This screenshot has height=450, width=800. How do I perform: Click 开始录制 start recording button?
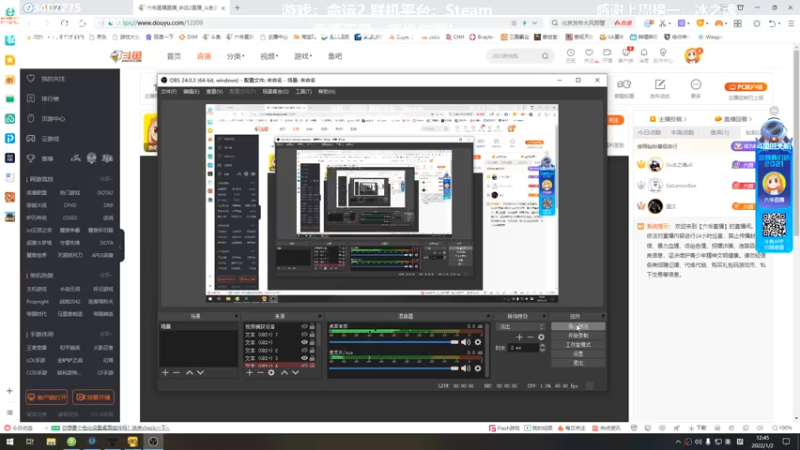(x=578, y=336)
